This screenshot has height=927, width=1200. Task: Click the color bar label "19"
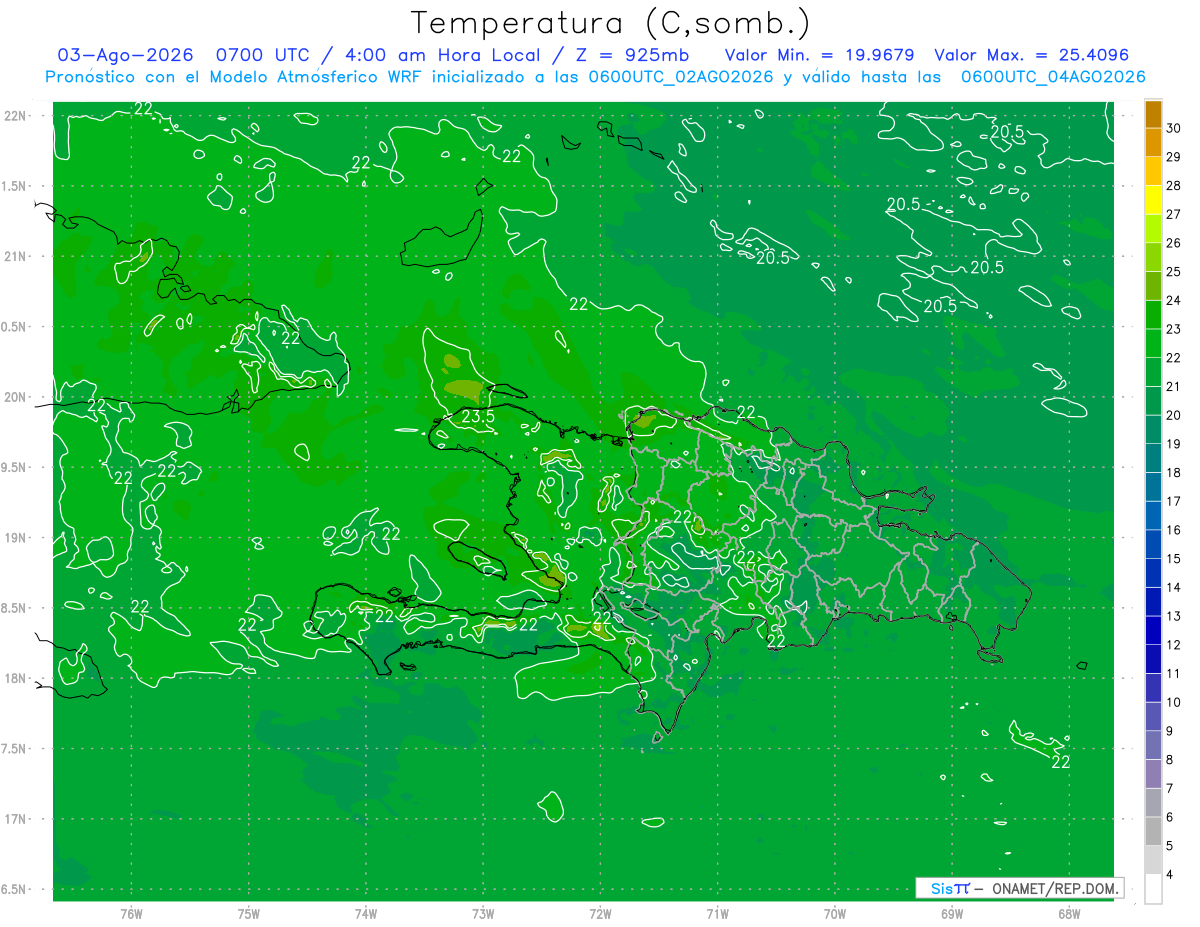coord(1174,444)
